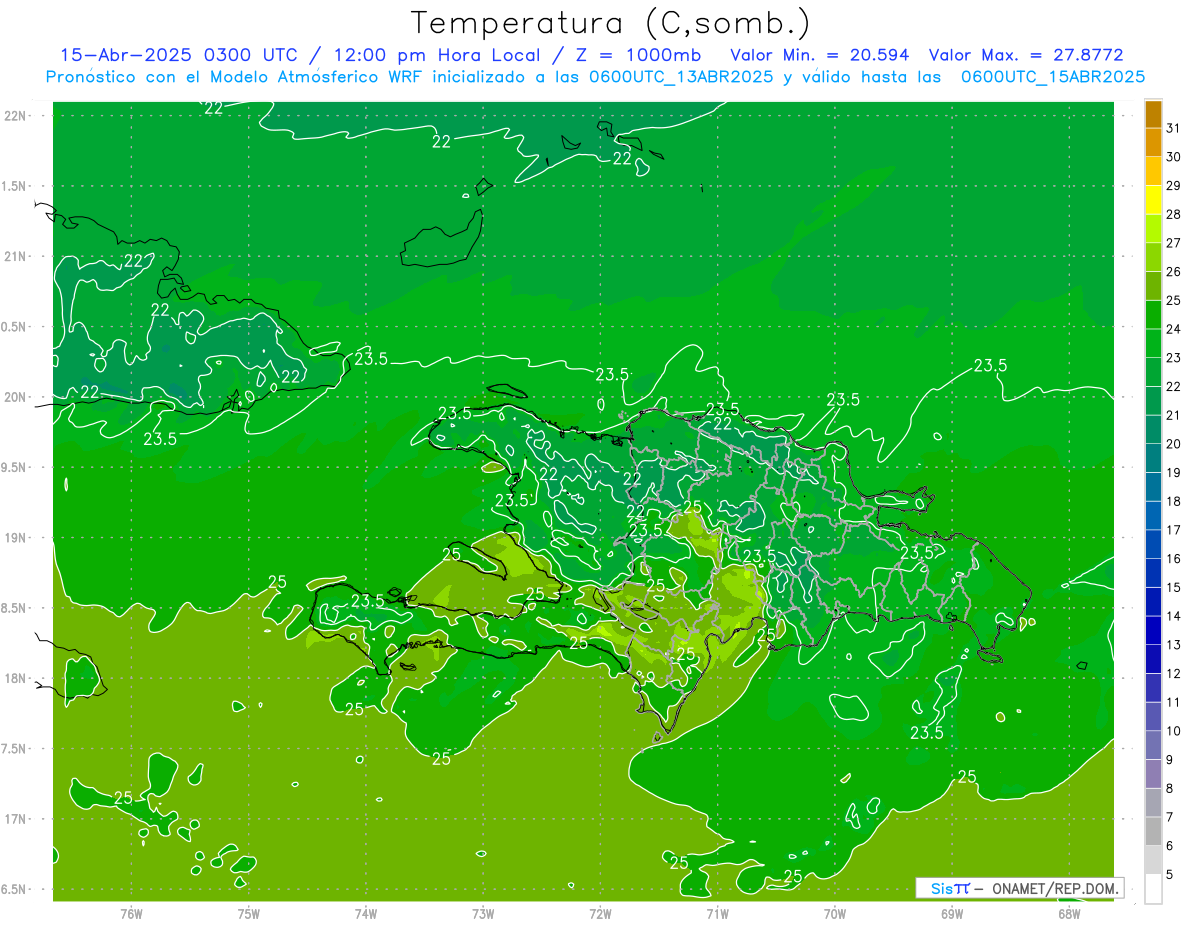
Task: Click the white legend band below label 5
Action: (x=1153, y=888)
